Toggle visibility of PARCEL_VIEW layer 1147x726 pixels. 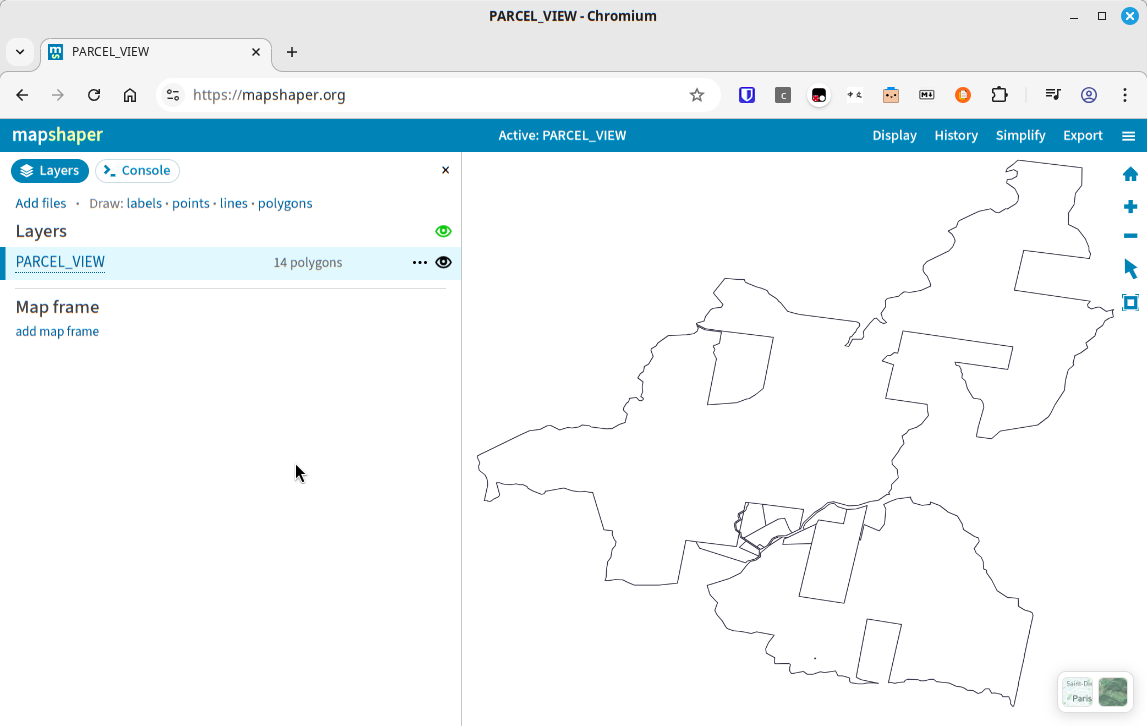(x=443, y=263)
